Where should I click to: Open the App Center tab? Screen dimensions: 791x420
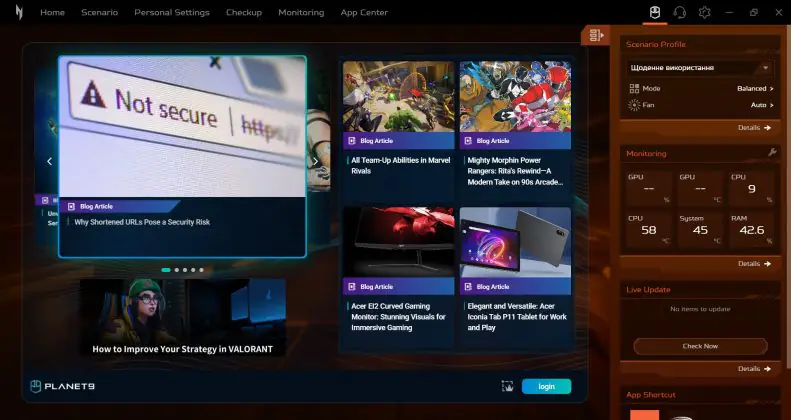(x=364, y=13)
